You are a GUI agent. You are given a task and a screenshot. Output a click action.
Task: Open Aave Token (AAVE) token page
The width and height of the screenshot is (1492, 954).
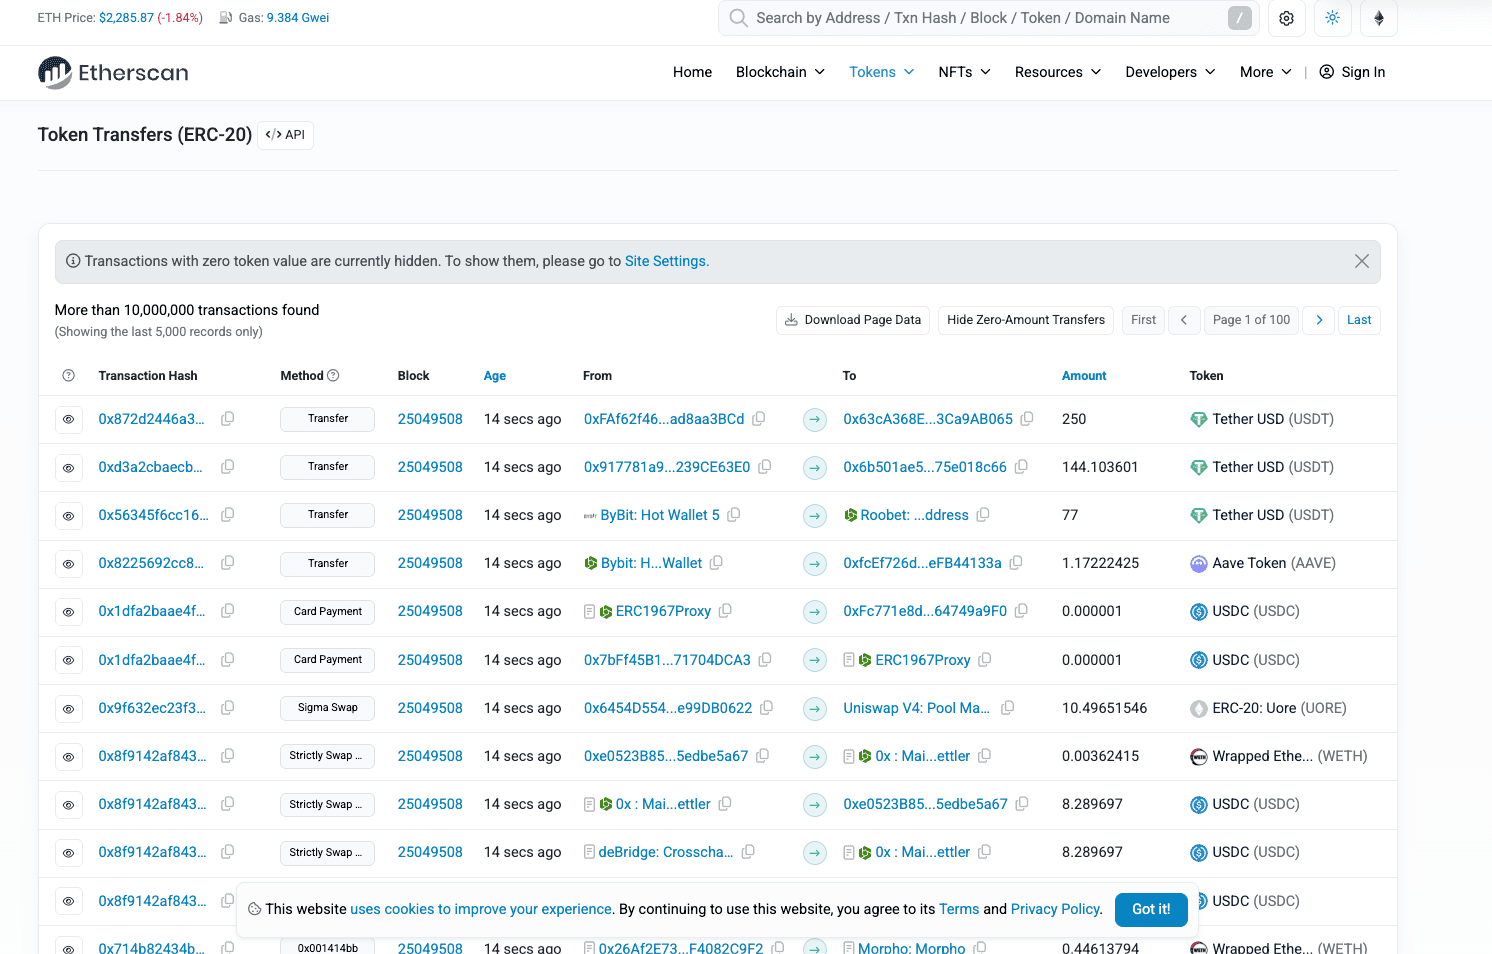click(1273, 563)
